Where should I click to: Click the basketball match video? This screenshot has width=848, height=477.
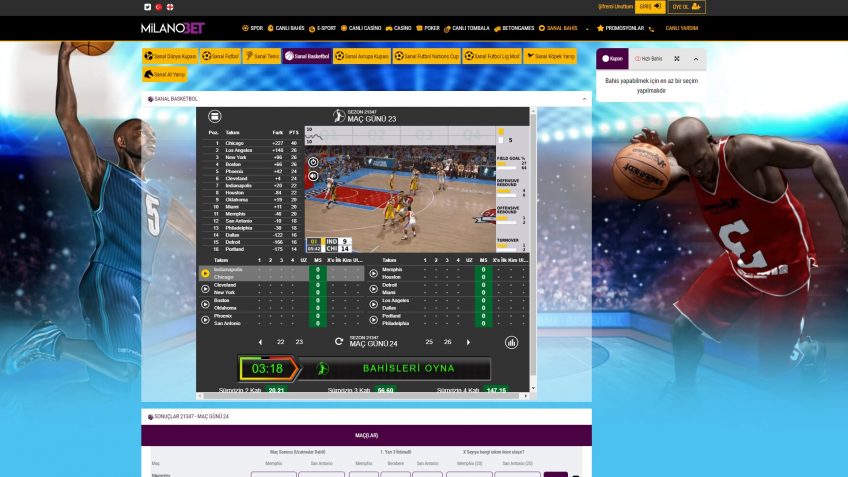pos(400,198)
